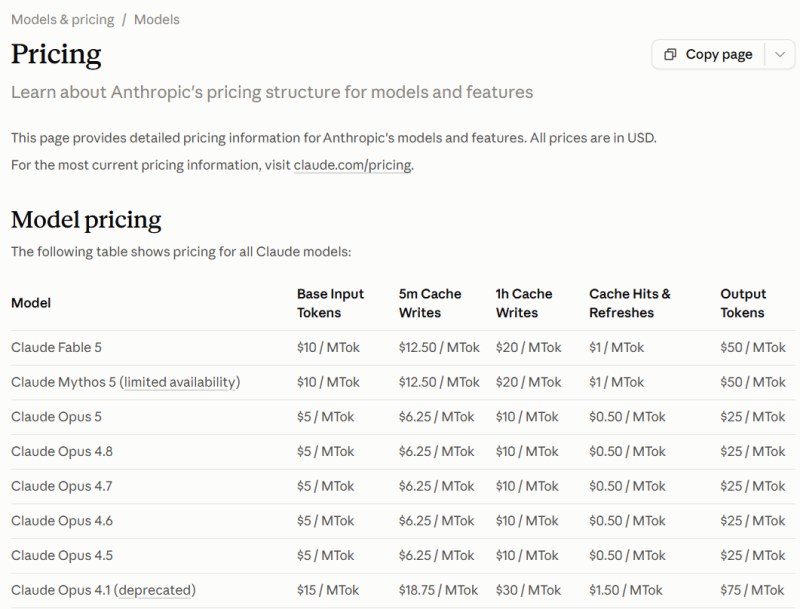Click the Learn about Anthropic's pricing structure subtitle
800x609 pixels.
tap(272, 92)
